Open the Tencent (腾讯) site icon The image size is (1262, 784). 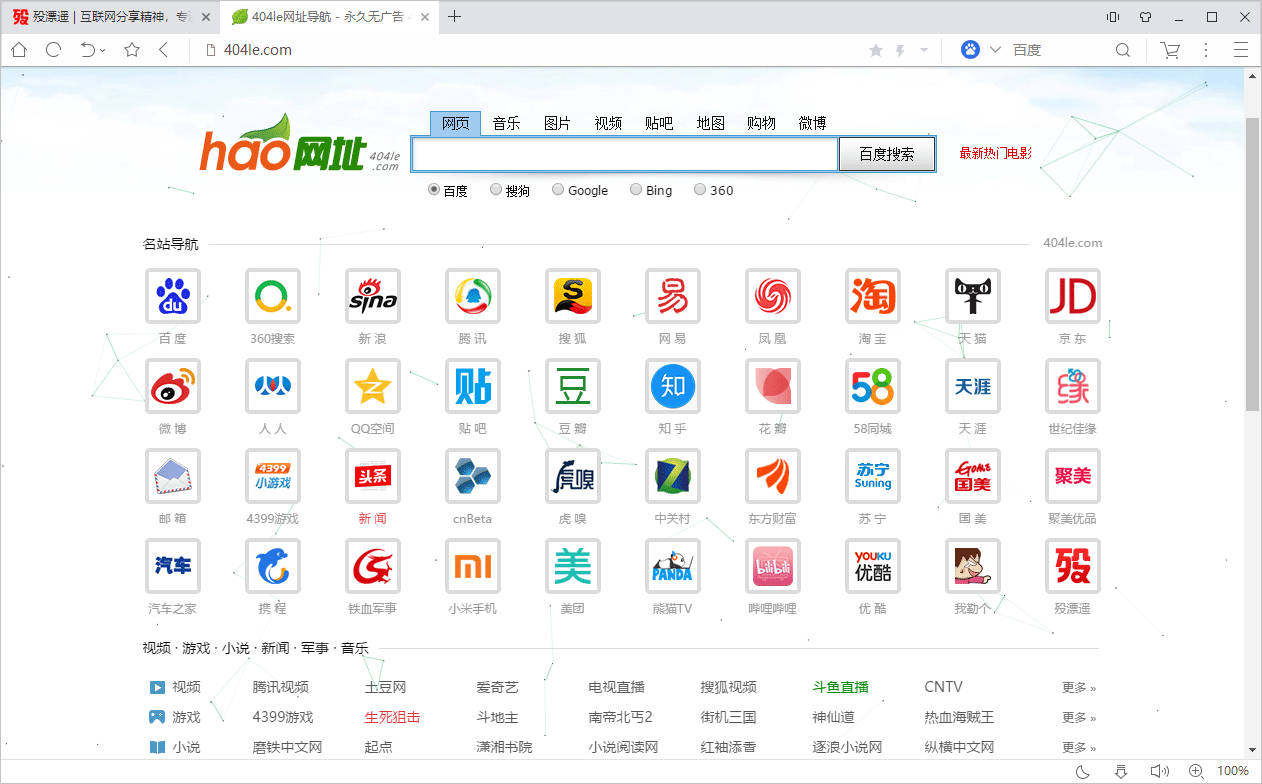click(x=473, y=296)
